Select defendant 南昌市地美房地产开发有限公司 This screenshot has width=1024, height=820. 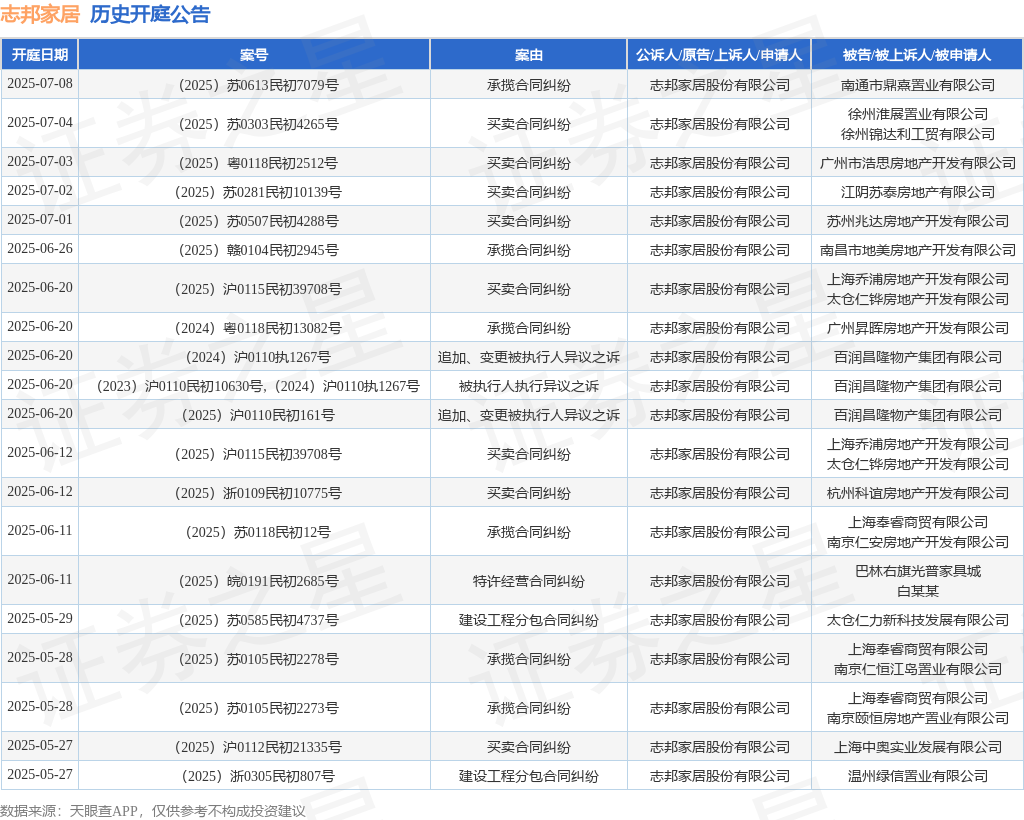click(918, 250)
